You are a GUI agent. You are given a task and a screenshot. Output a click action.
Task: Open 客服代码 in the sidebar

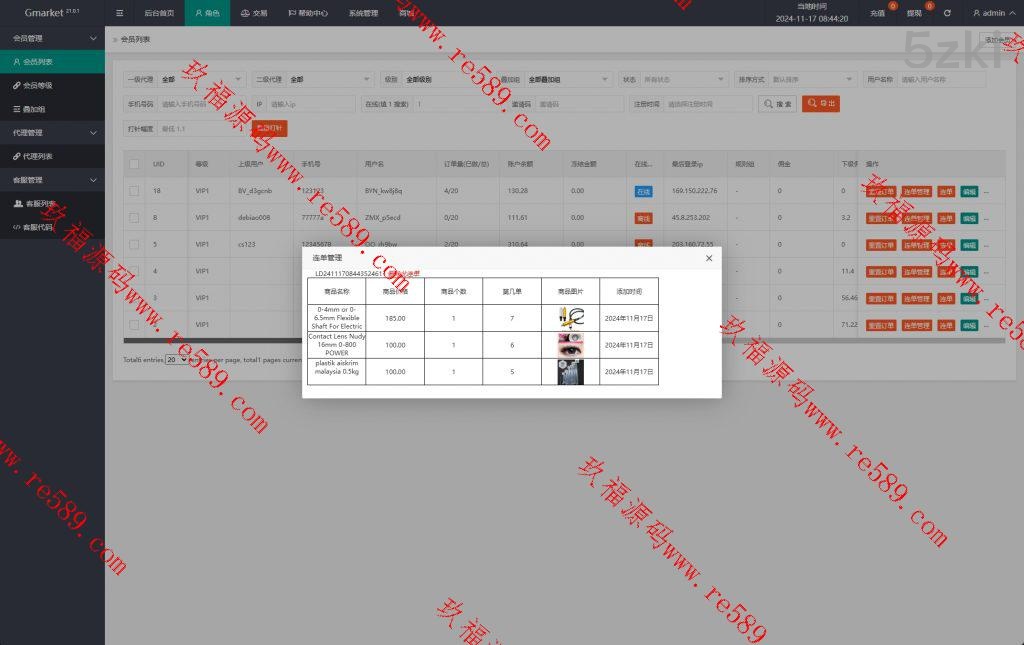click(x=40, y=227)
